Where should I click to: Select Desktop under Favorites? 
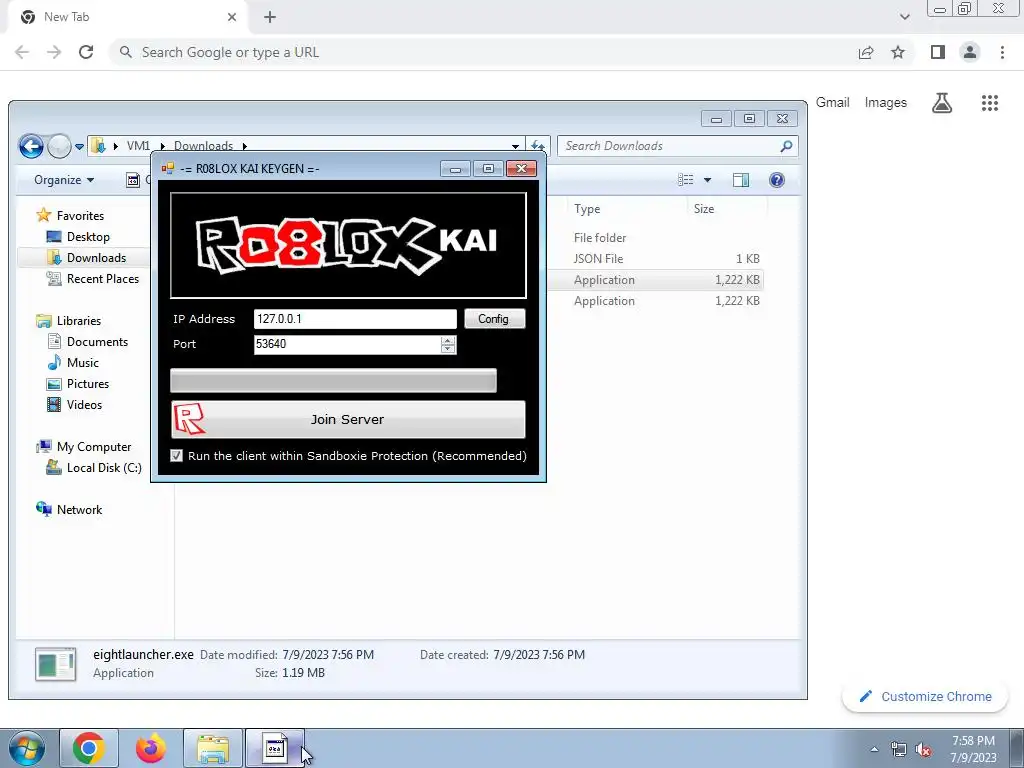click(88, 237)
